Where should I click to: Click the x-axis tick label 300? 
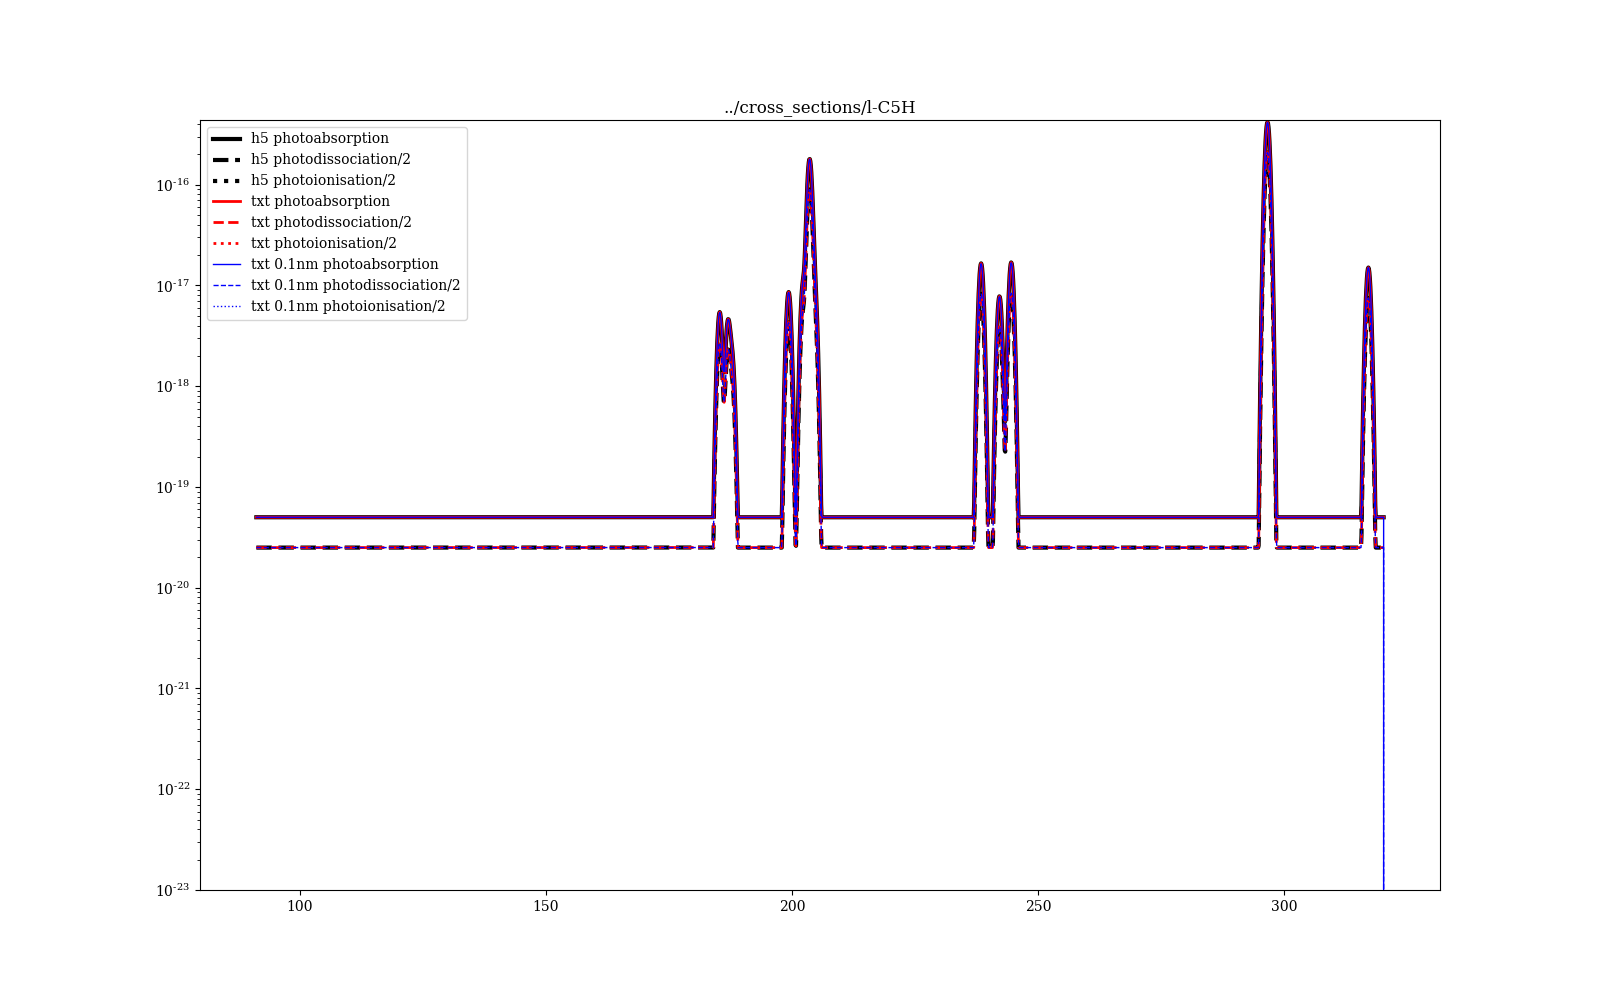pyautogui.click(x=1284, y=906)
